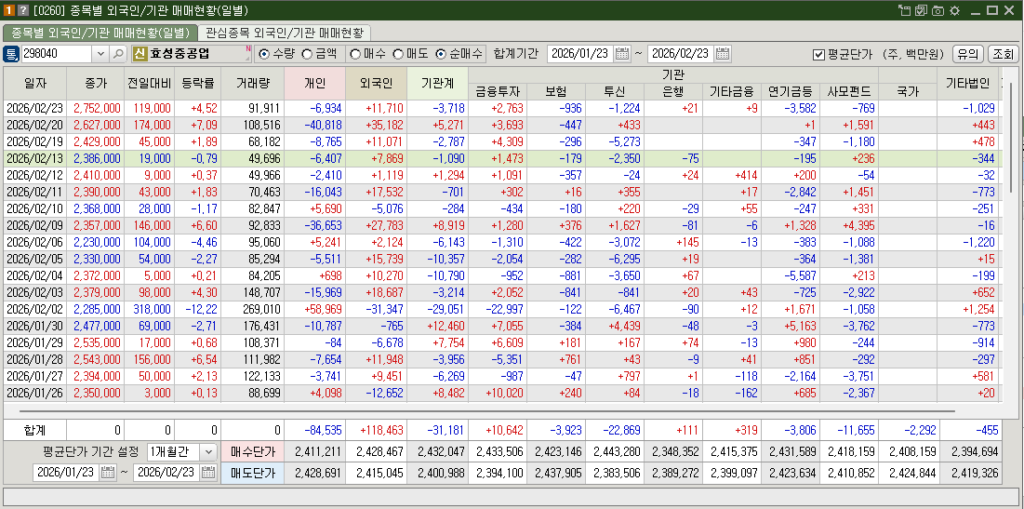
Task: Expand the stock code 298040 dropdown
Action: click(x=101, y=53)
